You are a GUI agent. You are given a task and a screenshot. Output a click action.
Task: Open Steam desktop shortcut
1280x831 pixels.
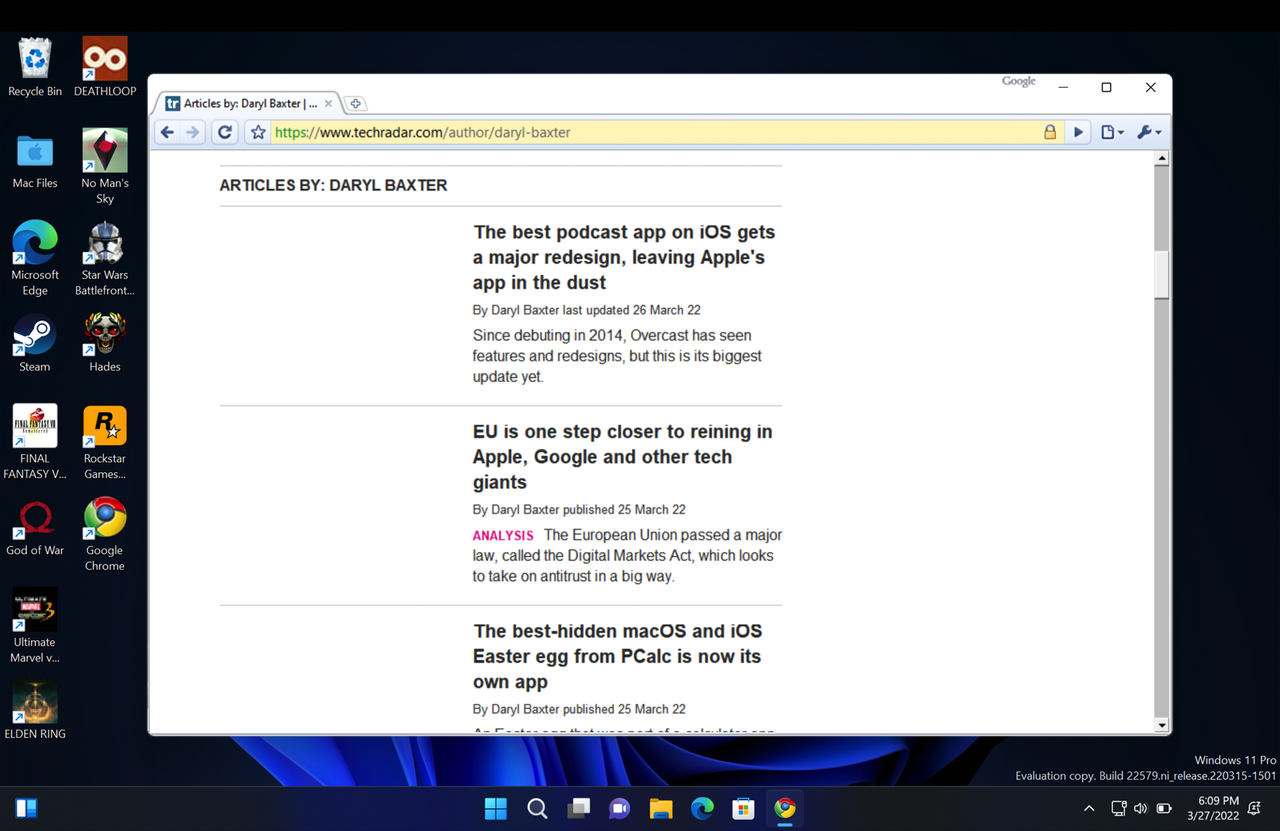[x=35, y=343]
